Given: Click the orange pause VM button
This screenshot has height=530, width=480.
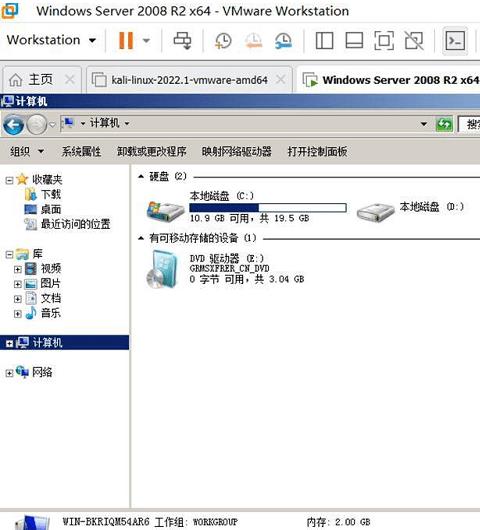Looking at the screenshot, I should [x=126, y=41].
